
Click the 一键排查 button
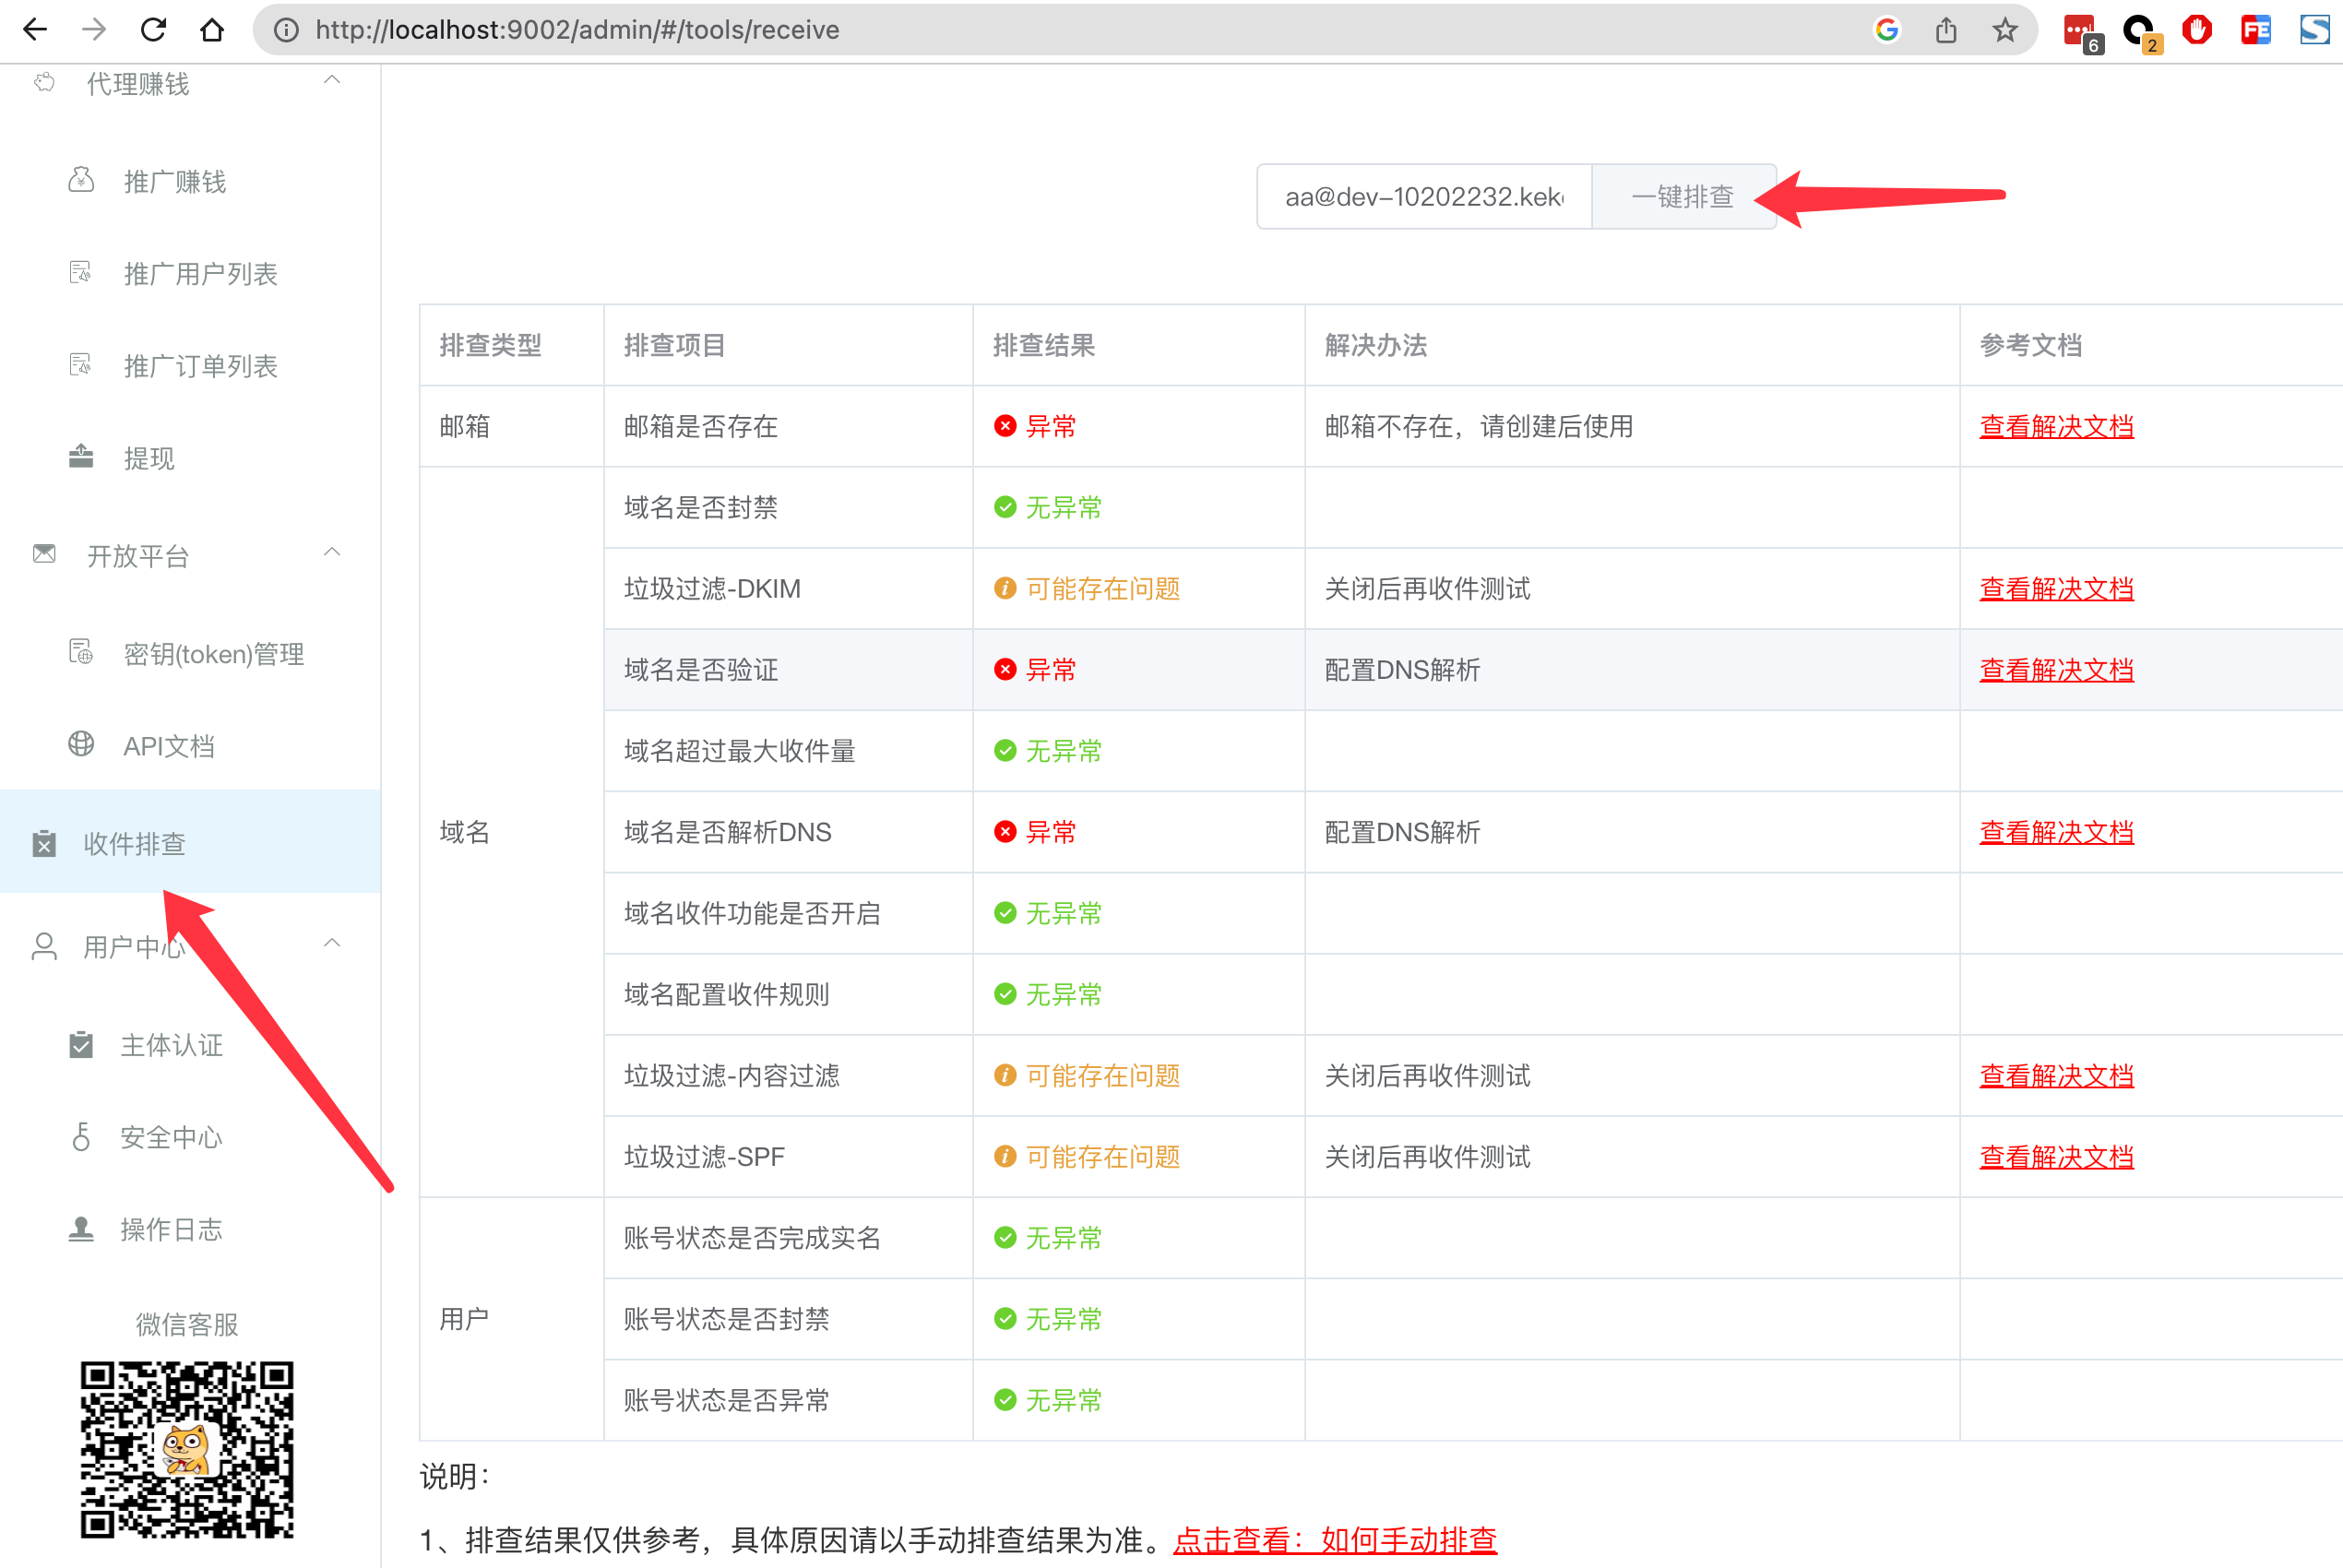1683,196
